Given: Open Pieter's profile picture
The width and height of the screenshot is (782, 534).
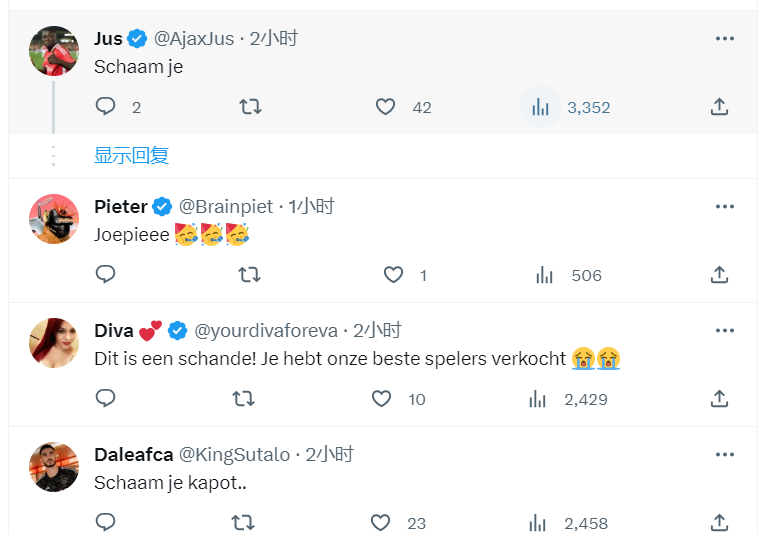Looking at the screenshot, I should (x=54, y=218).
